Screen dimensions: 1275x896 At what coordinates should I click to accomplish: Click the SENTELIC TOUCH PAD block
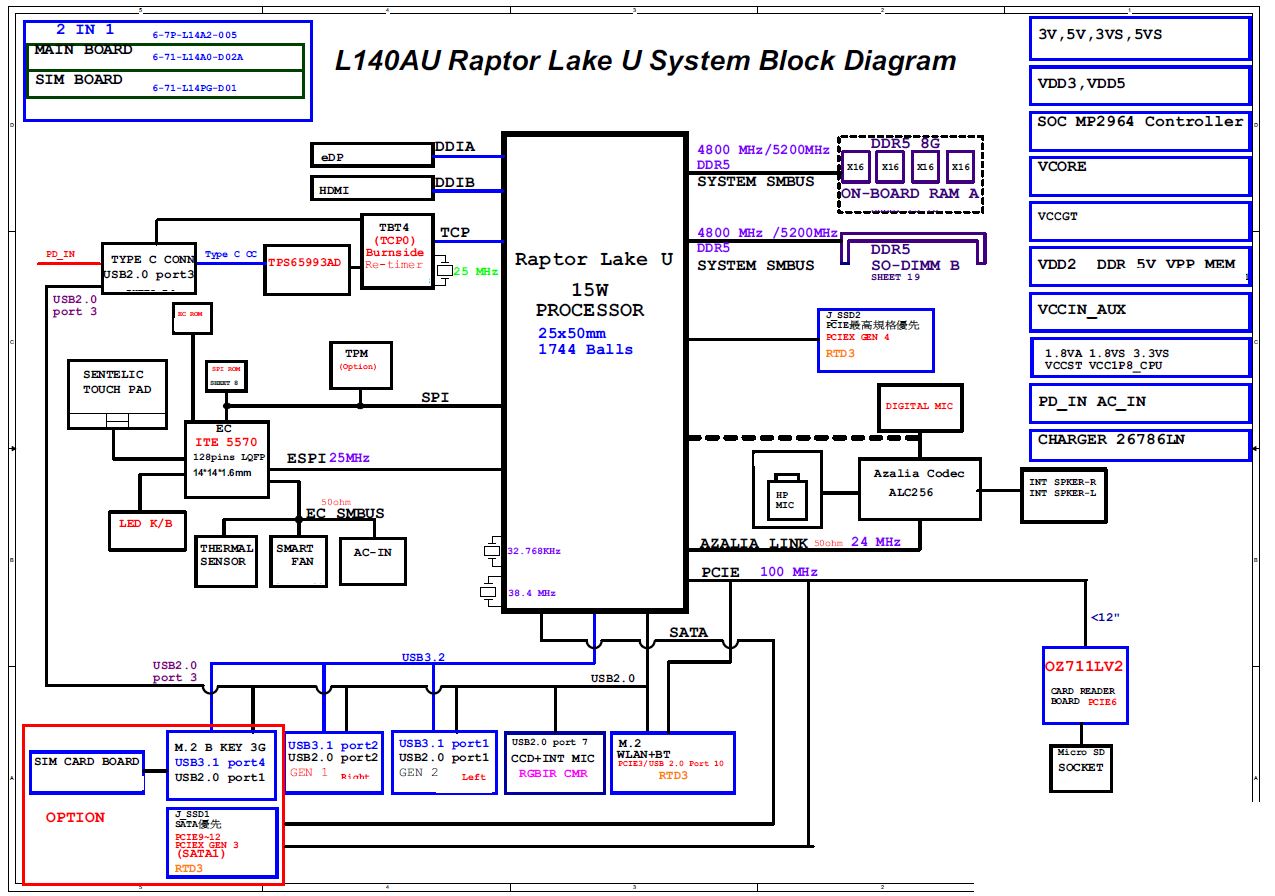[118, 394]
